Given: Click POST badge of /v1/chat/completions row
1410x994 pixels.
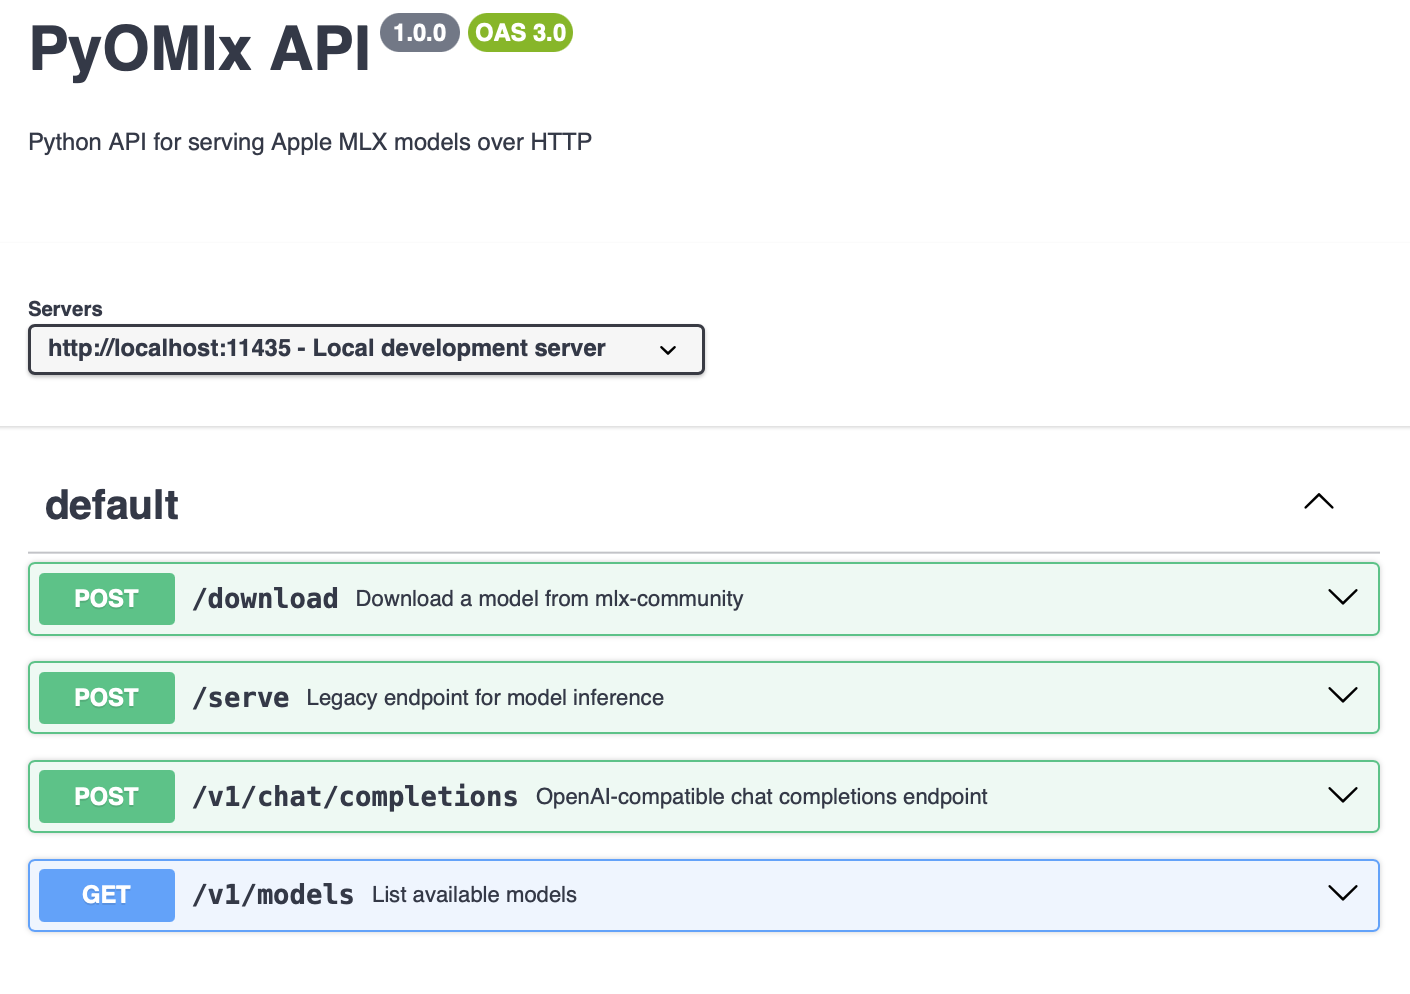Looking at the screenshot, I should click(x=107, y=797).
